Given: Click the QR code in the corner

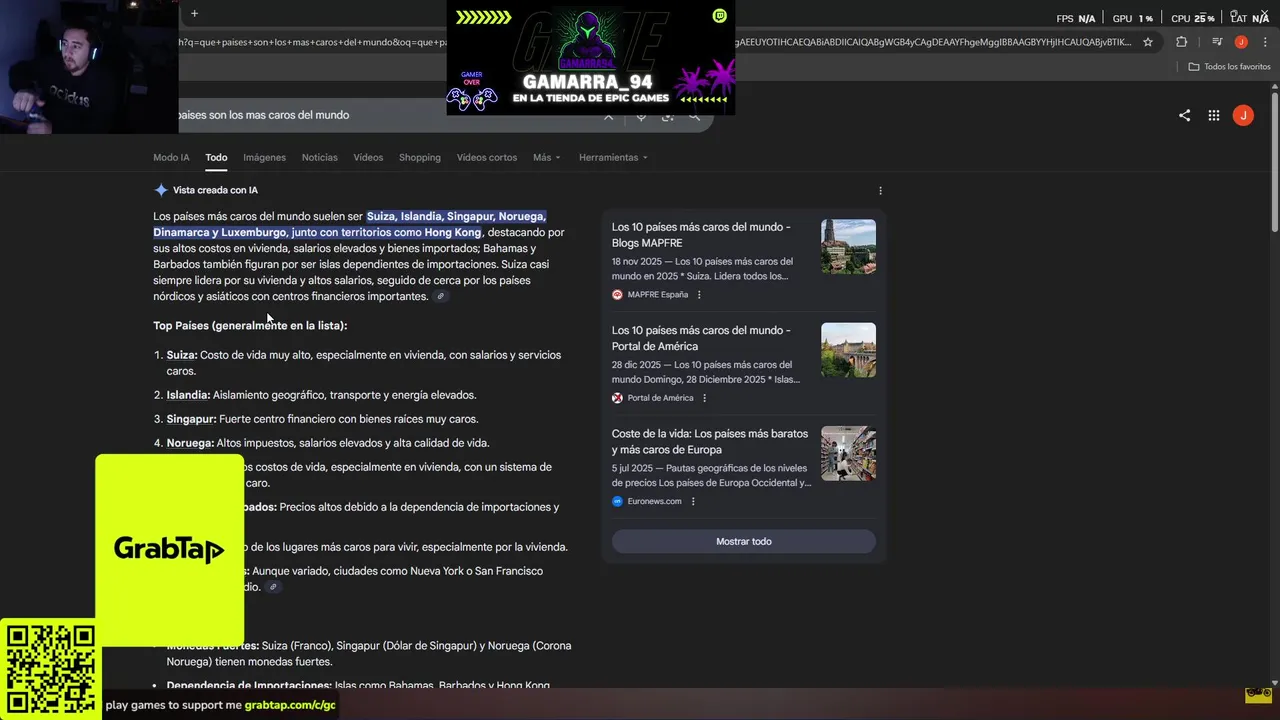Looking at the screenshot, I should tap(50, 670).
